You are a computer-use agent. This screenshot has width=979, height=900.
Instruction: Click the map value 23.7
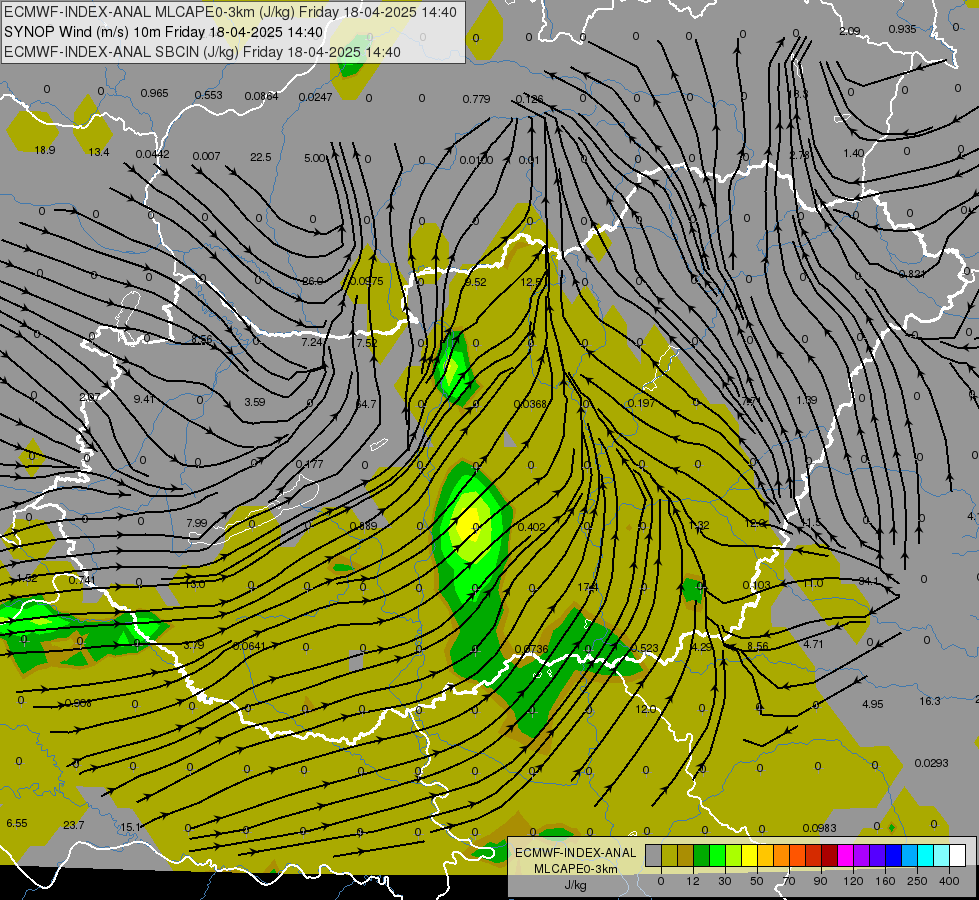pos(74,825)
